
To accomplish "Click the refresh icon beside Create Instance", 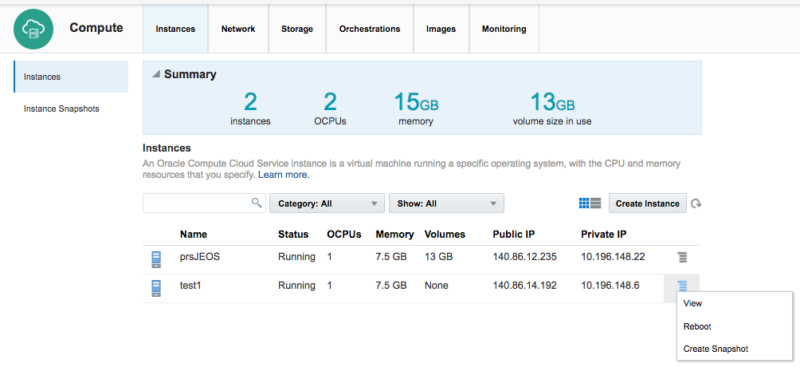I will click(x=696, y=204).
